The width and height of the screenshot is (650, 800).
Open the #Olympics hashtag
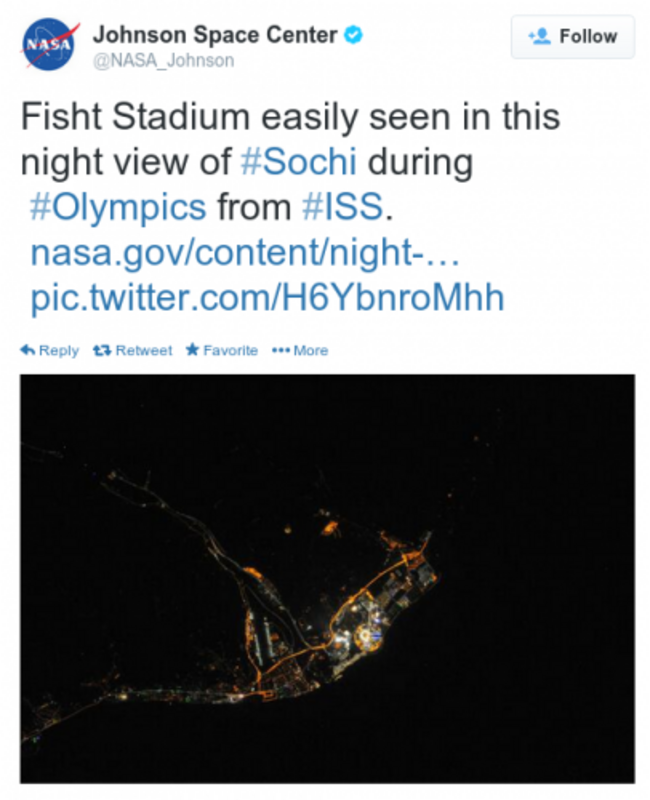pyautogui.click(x=118, y=207)
